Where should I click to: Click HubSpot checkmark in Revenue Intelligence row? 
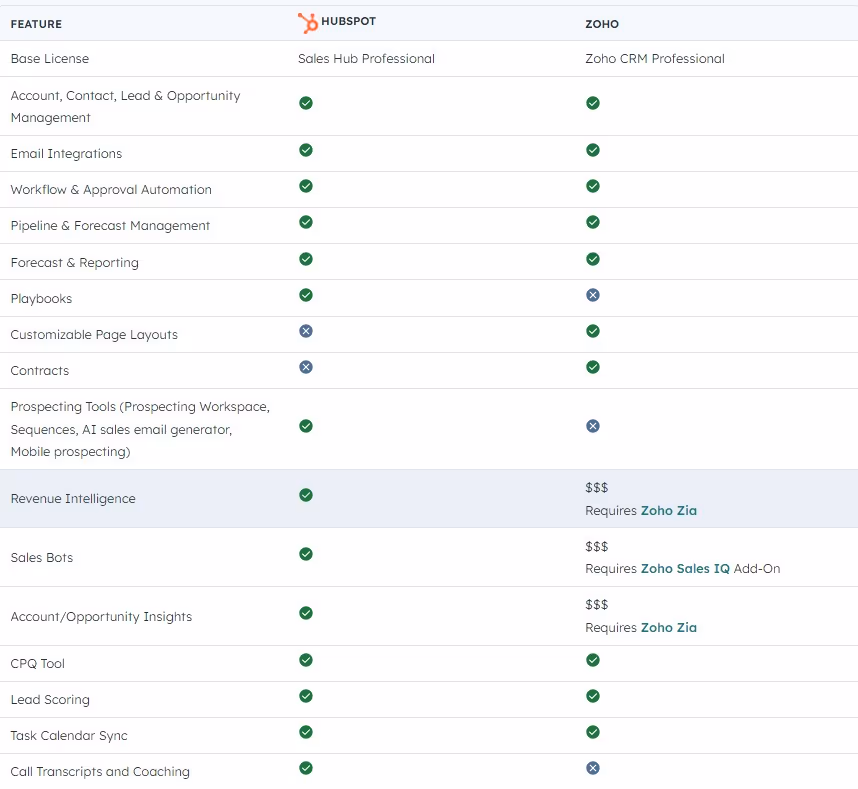(306, 495)
